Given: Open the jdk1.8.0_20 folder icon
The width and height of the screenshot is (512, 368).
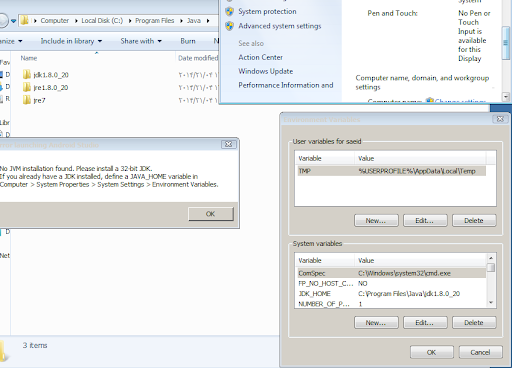Looking at the screenshot, I should (x=27, y=75).
